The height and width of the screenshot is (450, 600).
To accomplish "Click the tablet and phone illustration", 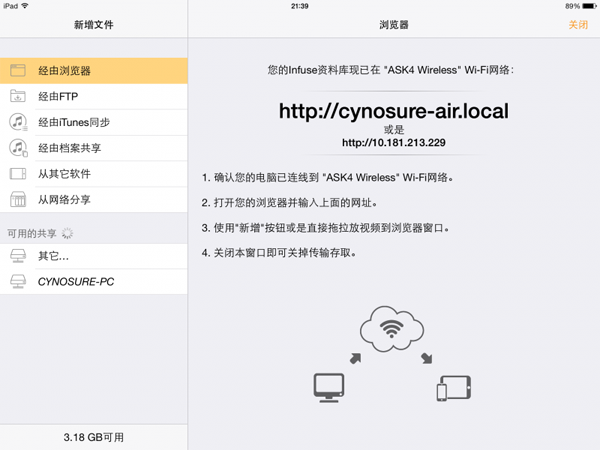I will coord(454,388).
